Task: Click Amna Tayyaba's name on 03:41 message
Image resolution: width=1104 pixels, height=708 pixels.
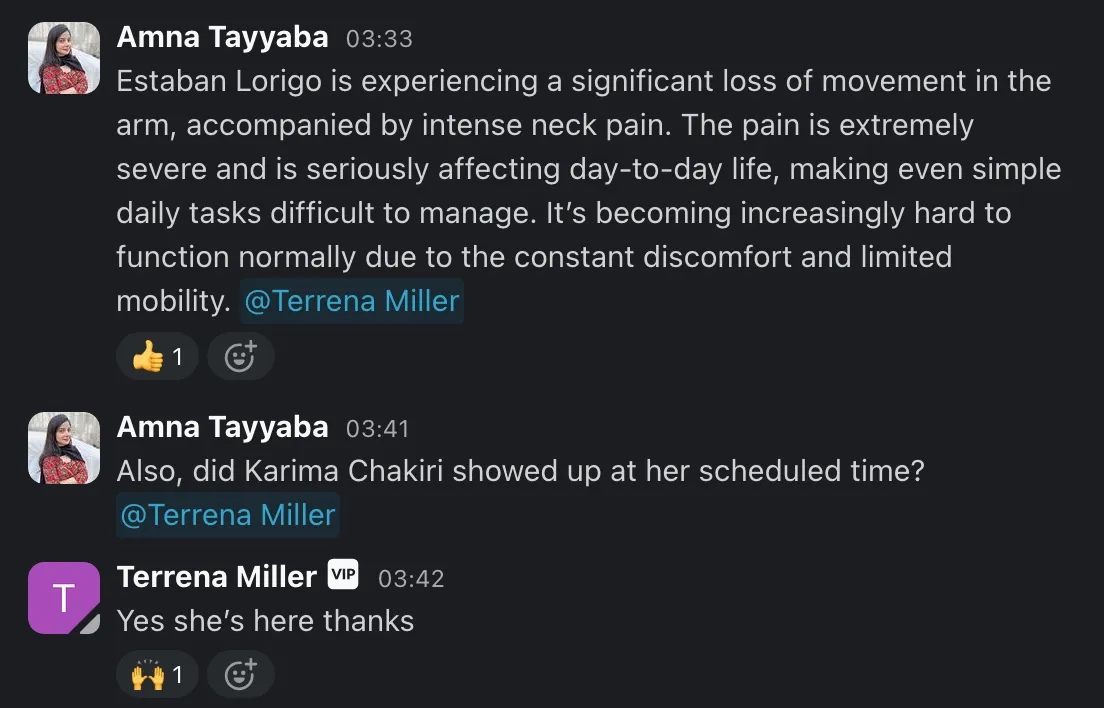Action: click(222, 427)
